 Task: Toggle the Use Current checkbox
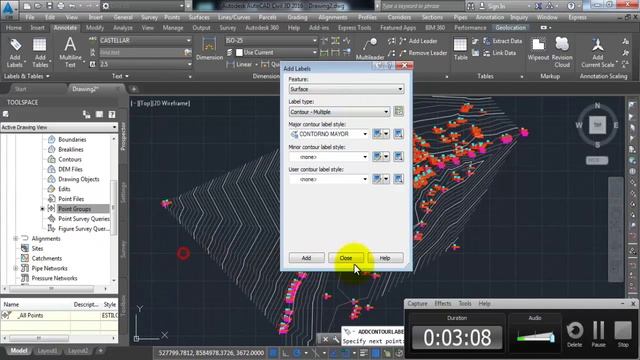[240, 52]
